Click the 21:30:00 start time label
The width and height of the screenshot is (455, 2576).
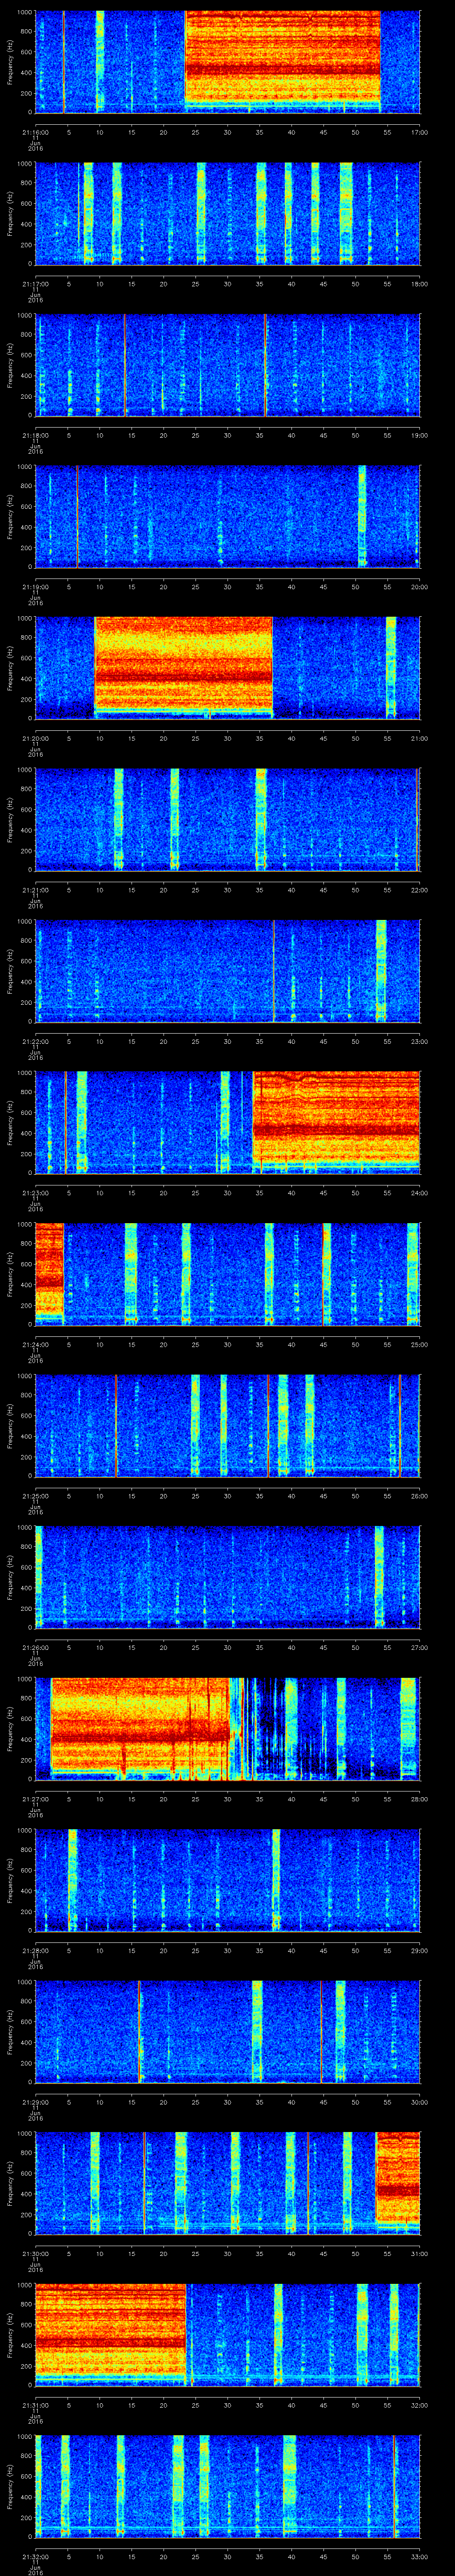click(35, 2254)
